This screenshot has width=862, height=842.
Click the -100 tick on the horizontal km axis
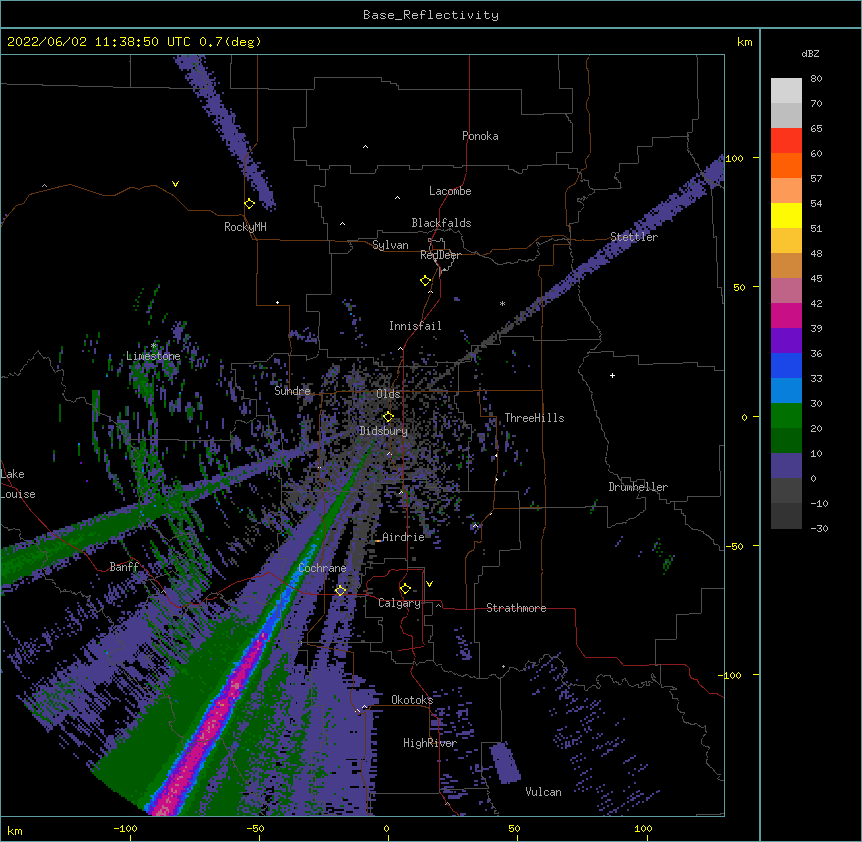tap(125, 828)
